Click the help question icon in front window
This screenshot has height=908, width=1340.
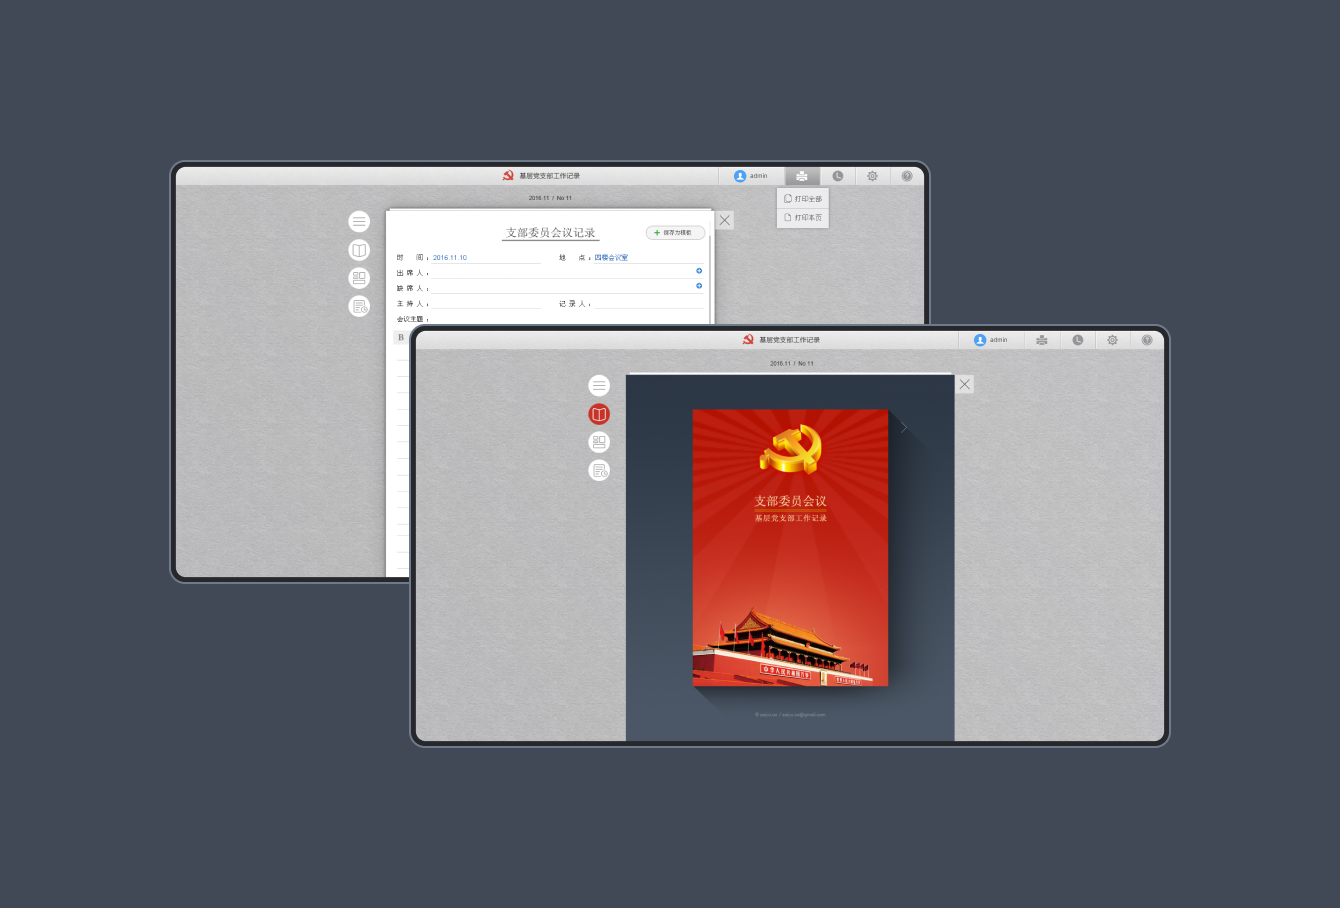click(1147, 340)
